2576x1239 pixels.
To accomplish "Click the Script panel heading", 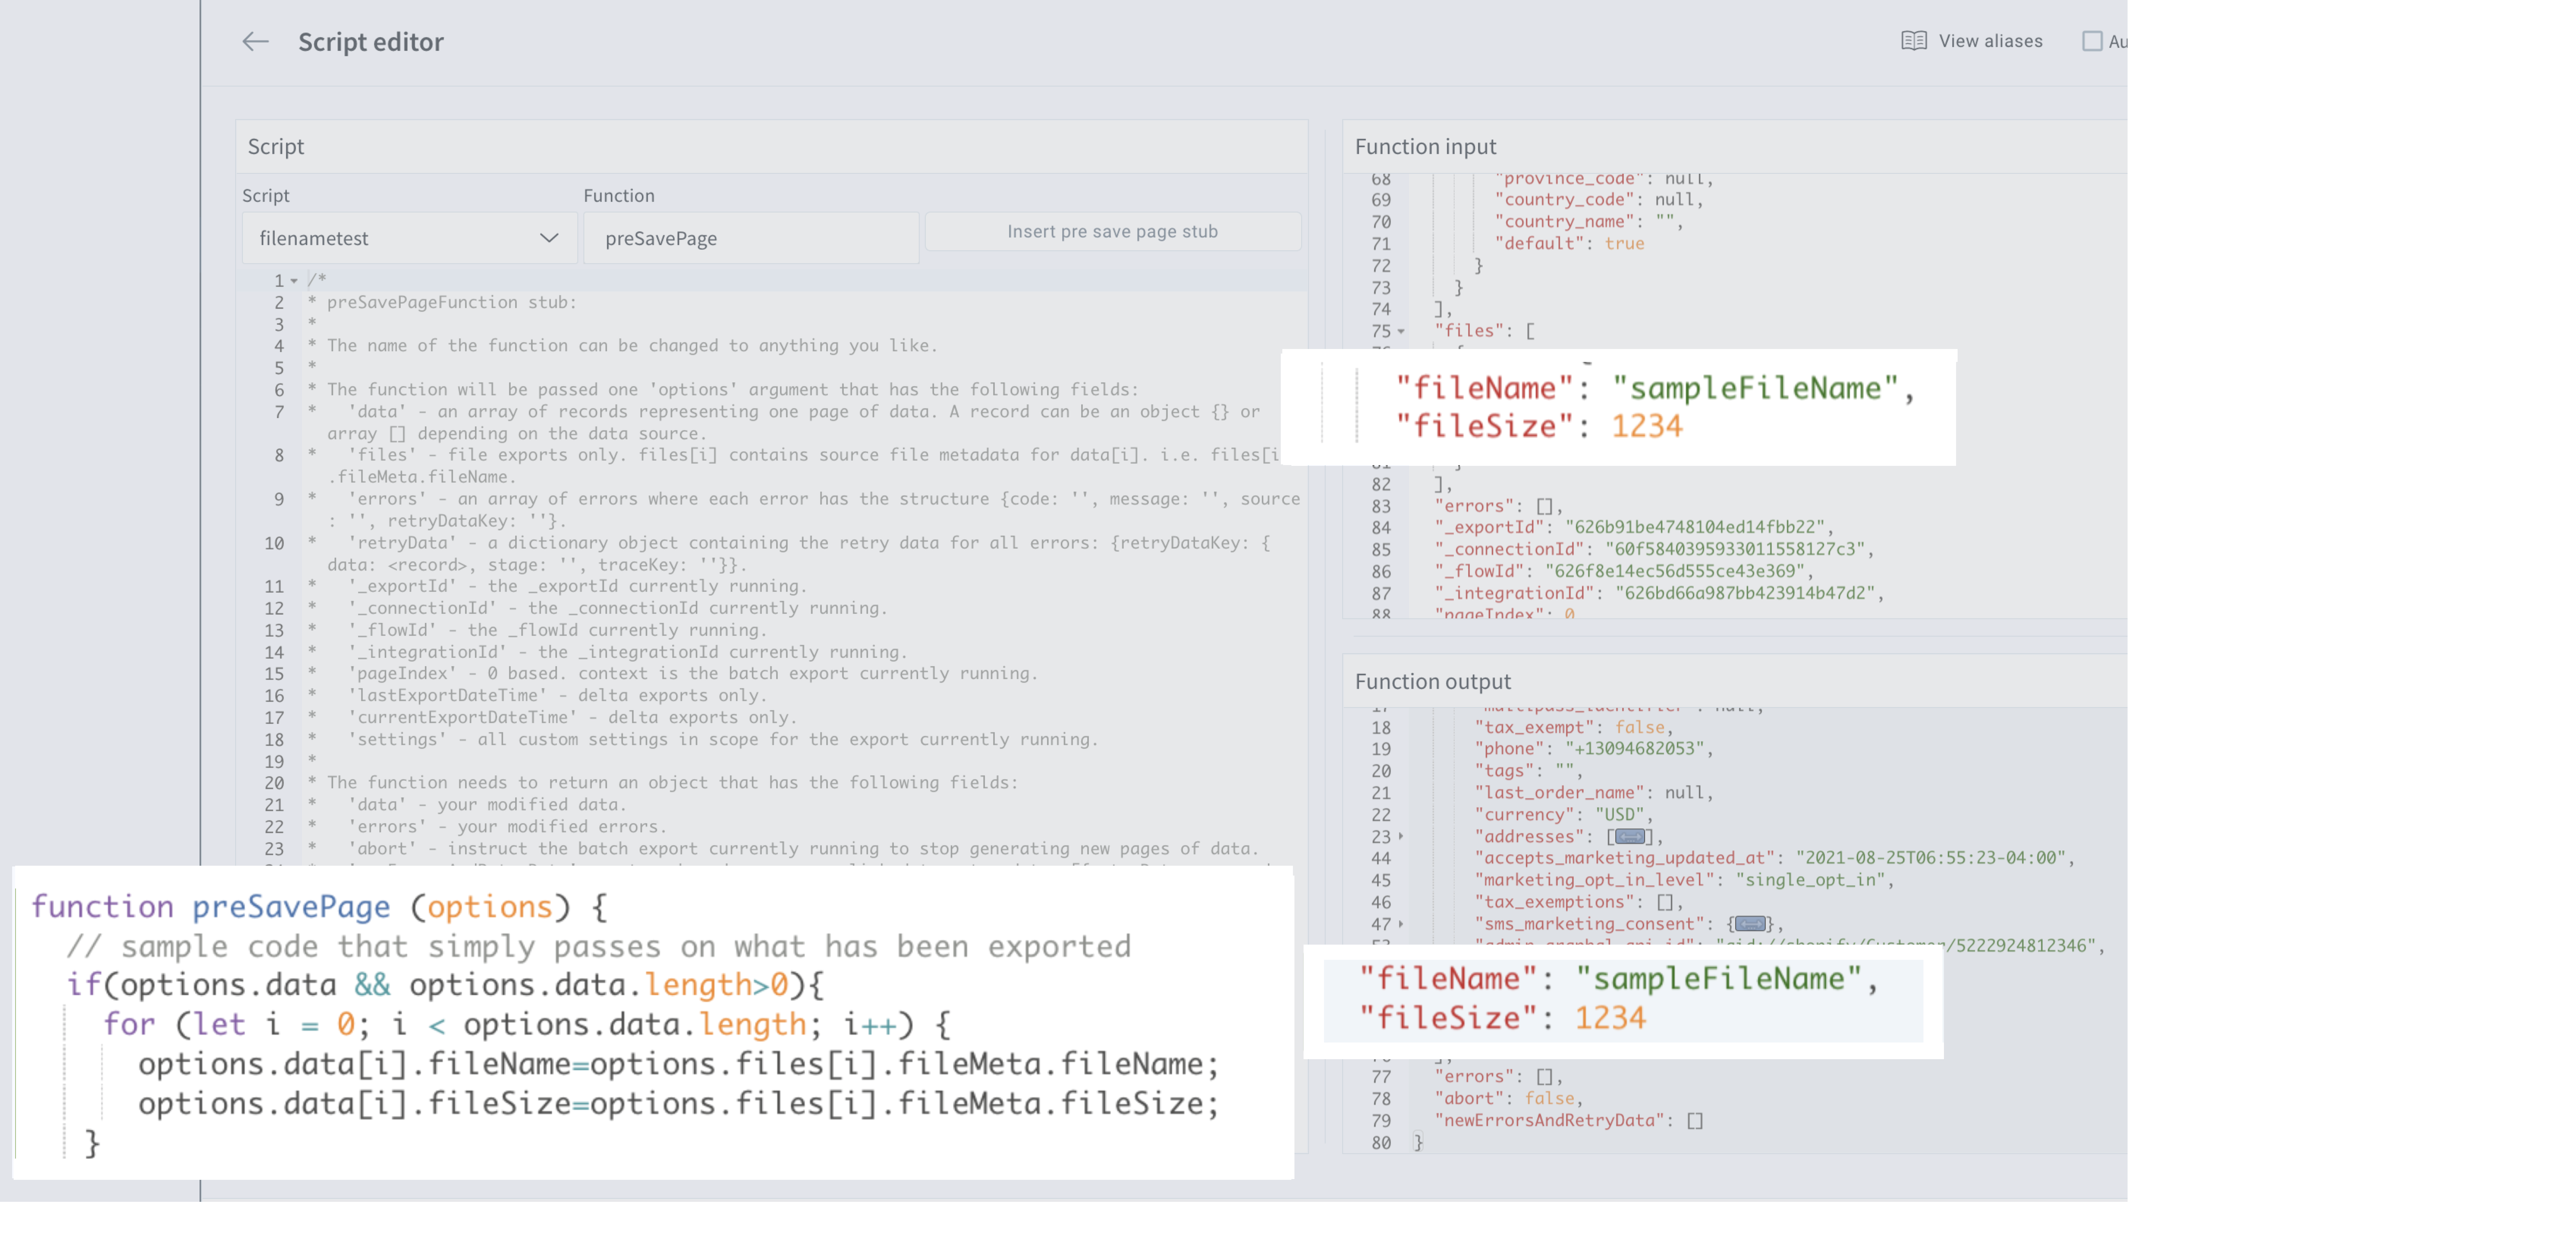I will click(276, 147).
